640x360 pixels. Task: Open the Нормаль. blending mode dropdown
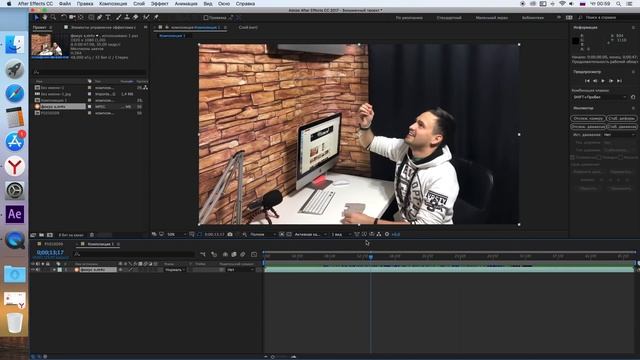[x=175, y=270]
